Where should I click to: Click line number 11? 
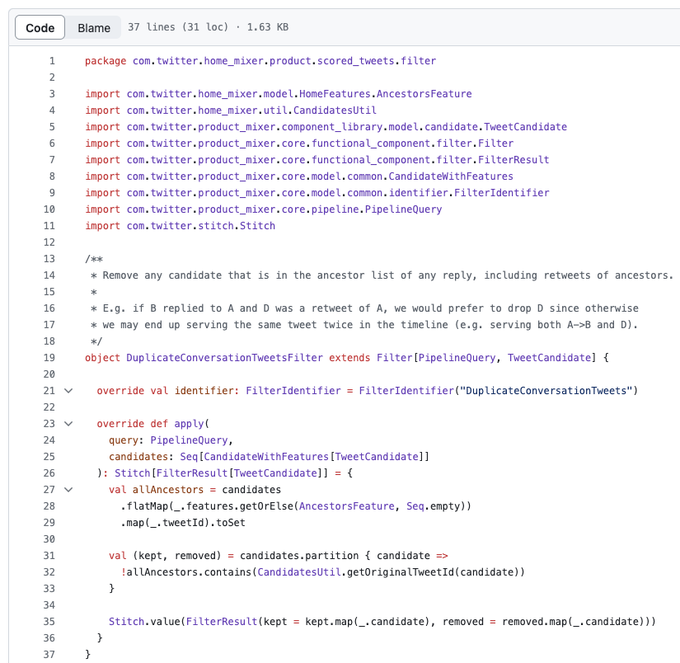coord(49,226)
